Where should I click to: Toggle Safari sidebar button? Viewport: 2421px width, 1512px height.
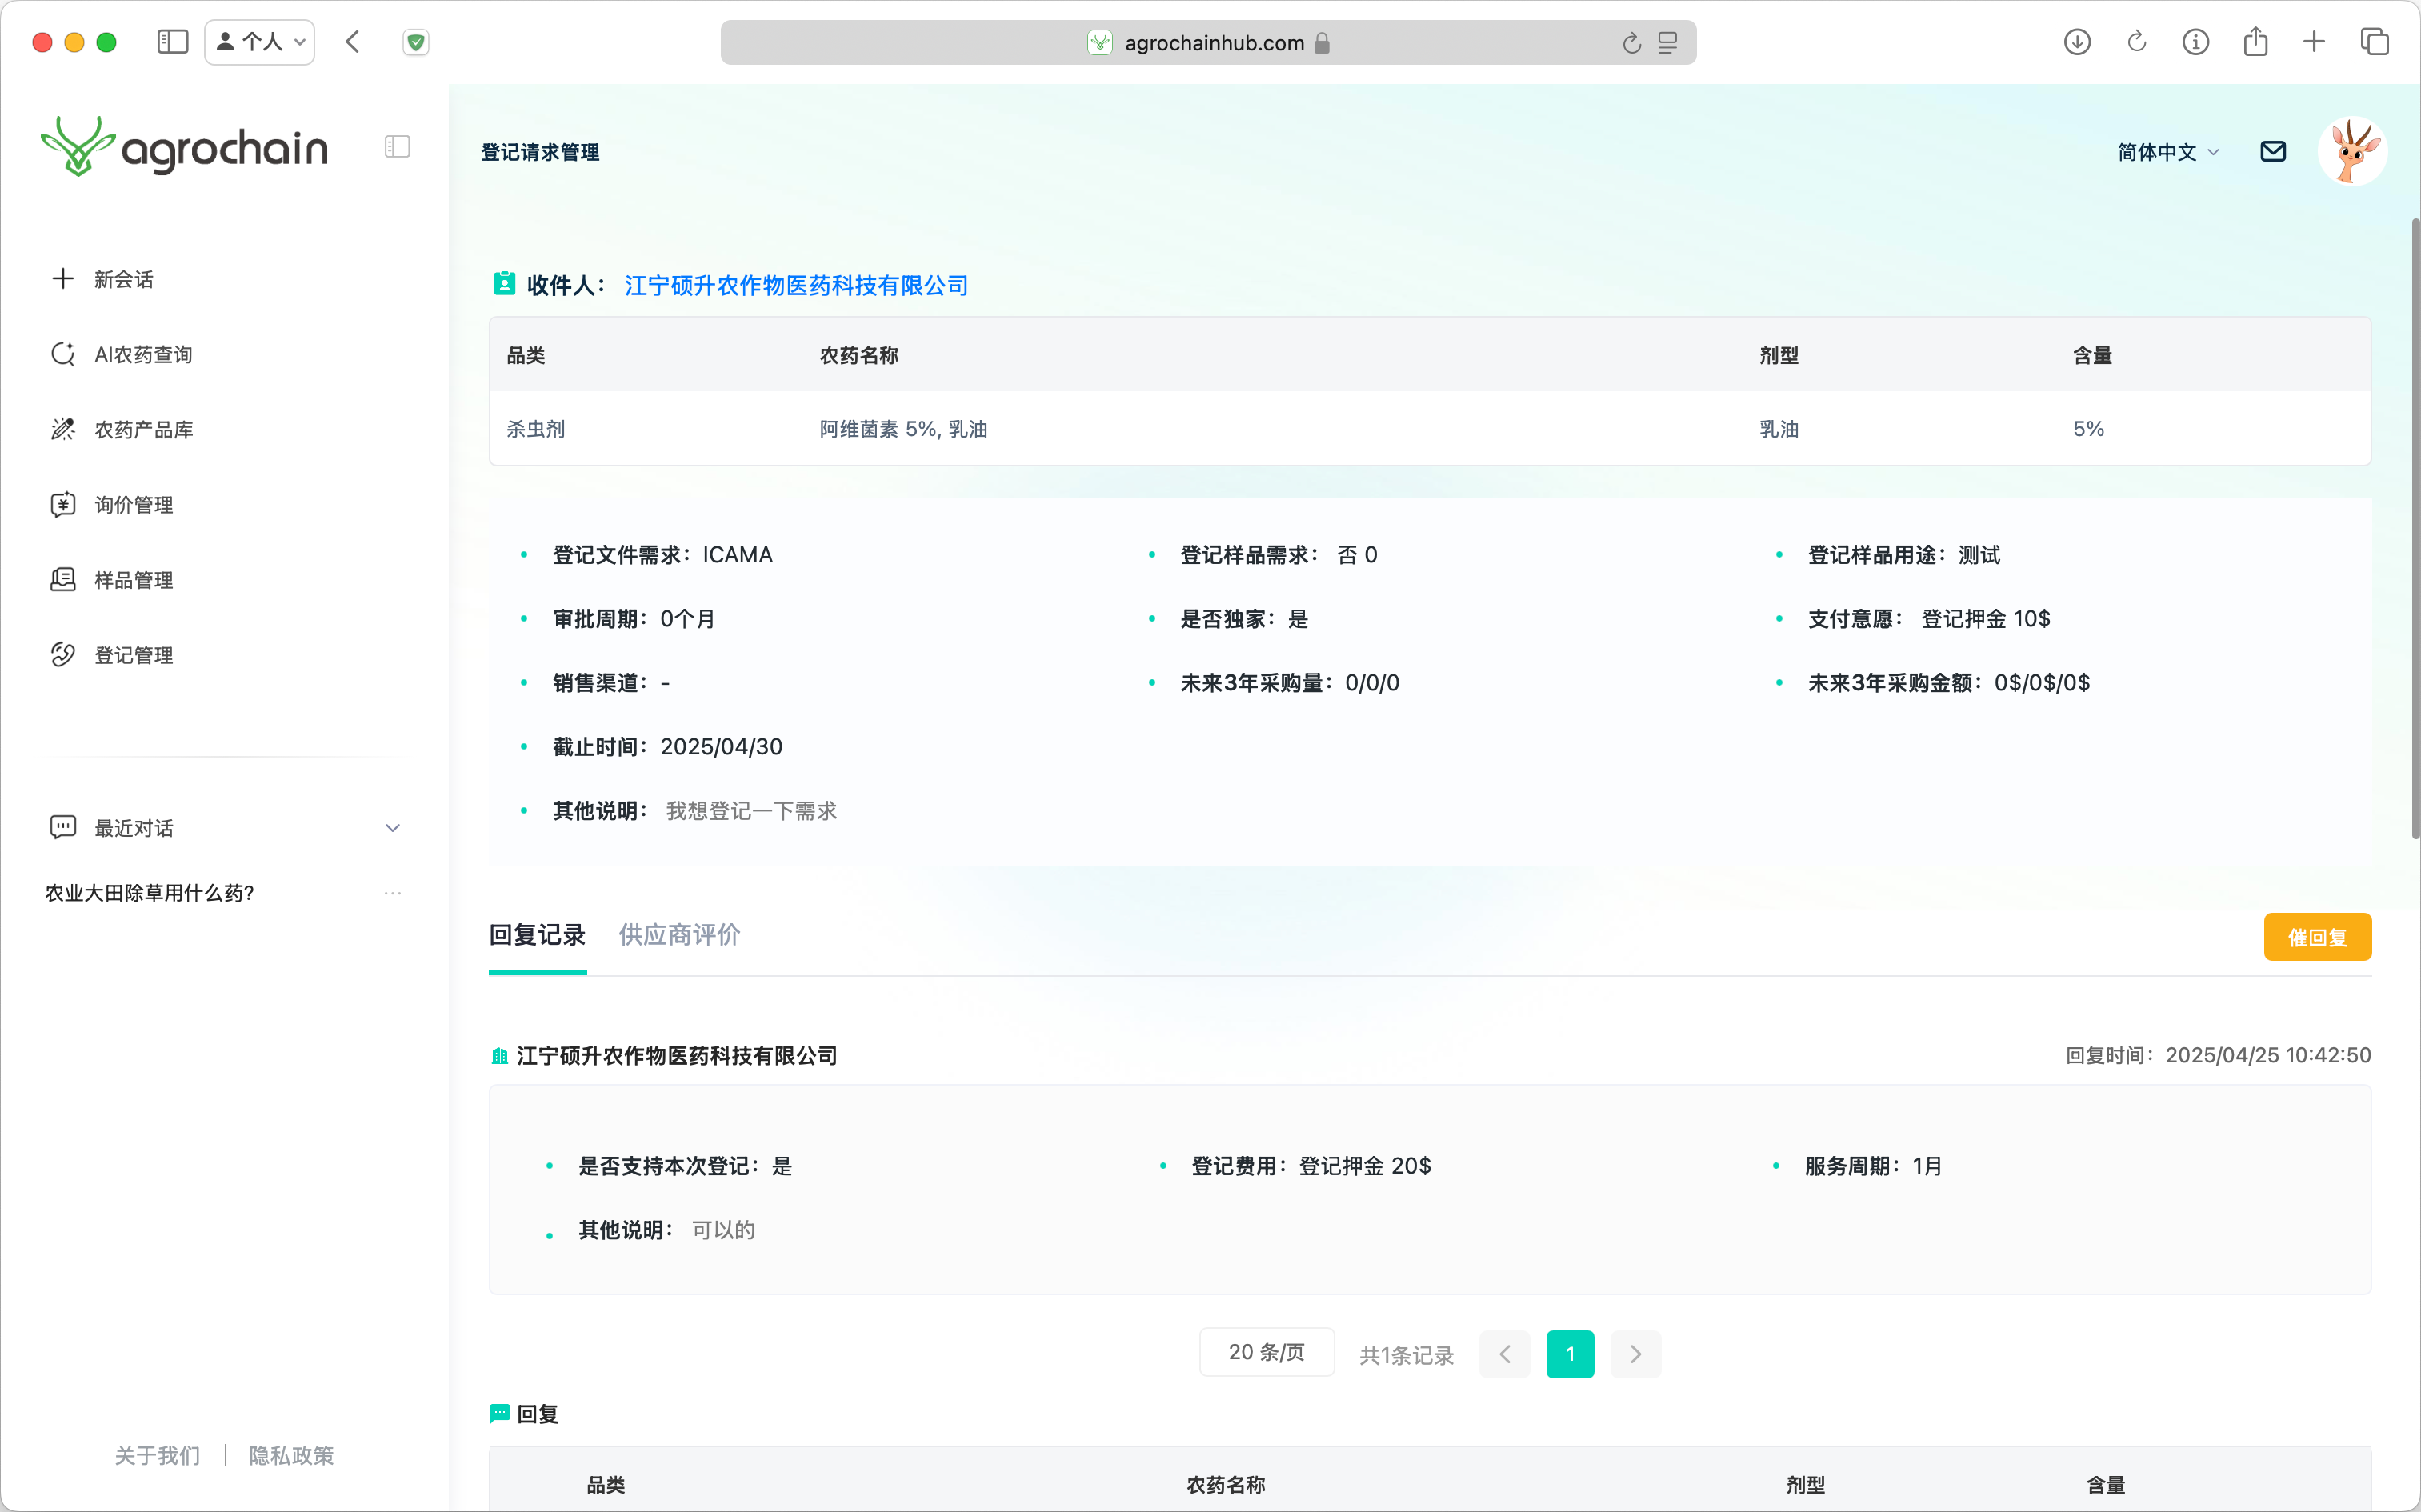point(172,42)
